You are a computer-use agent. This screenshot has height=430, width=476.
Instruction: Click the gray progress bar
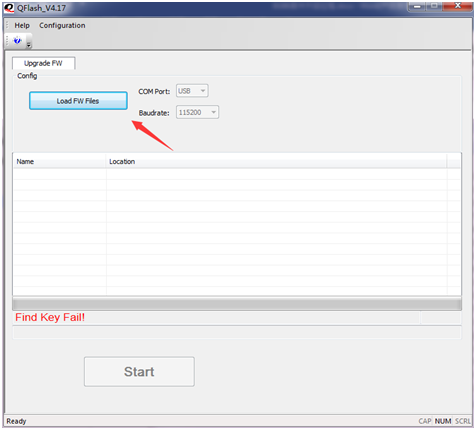(237, 304)
